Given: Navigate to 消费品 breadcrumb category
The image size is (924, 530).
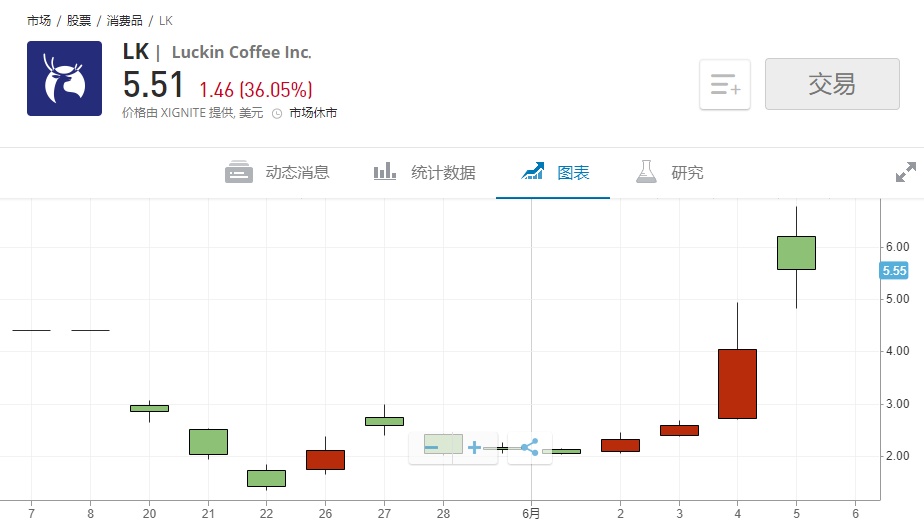Looking at the screenshot, I should coord(124,20).
